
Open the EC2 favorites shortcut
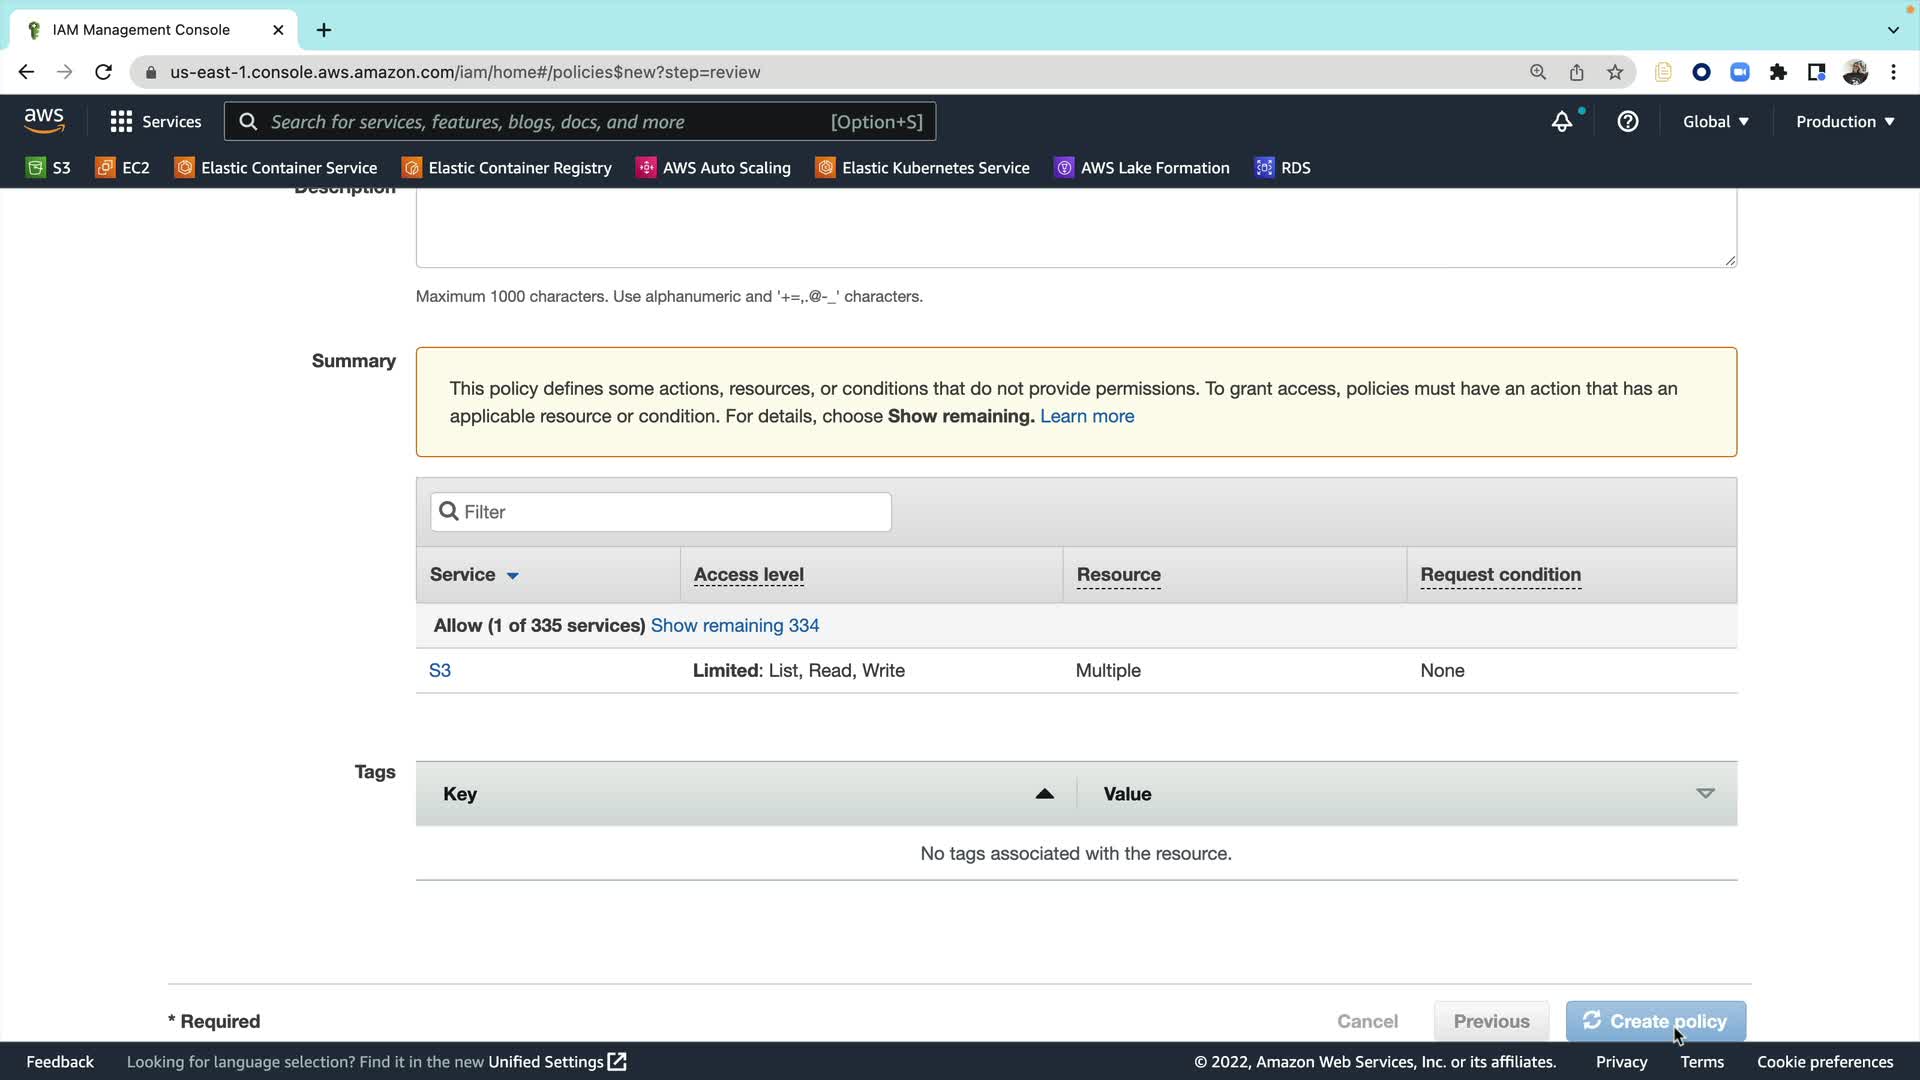tap(122, 168)
